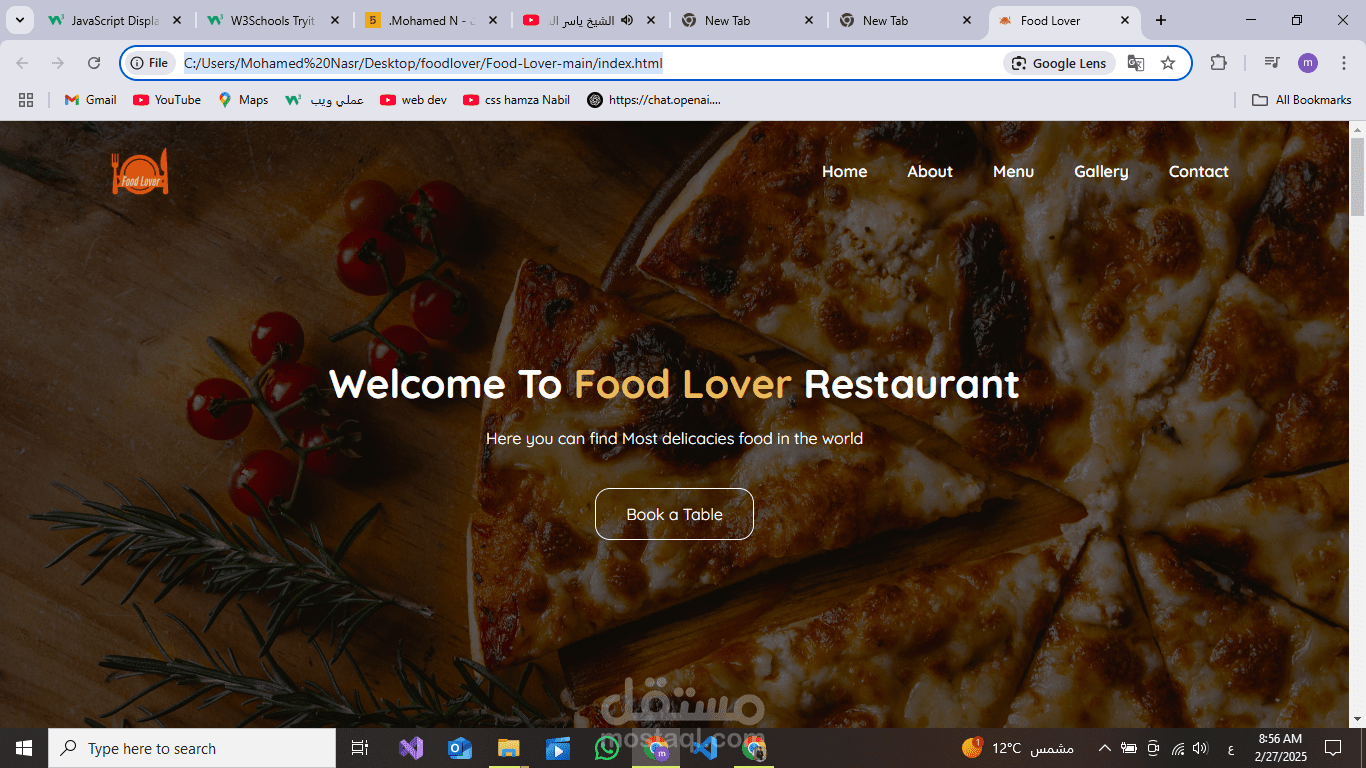The height and width of the screenshot is (768, 1366).
Task: Open Task View on the taskbar
Action: click(x=360, y=748)
